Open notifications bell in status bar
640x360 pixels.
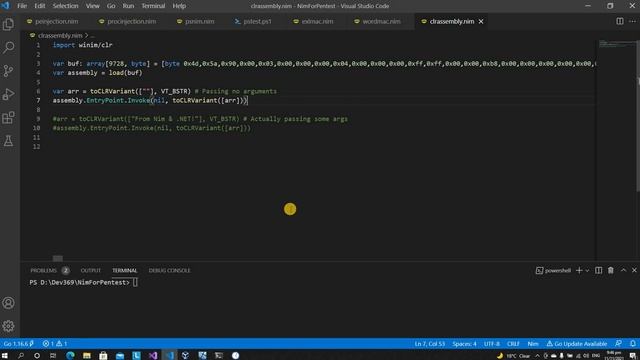(x=632, y=344)
